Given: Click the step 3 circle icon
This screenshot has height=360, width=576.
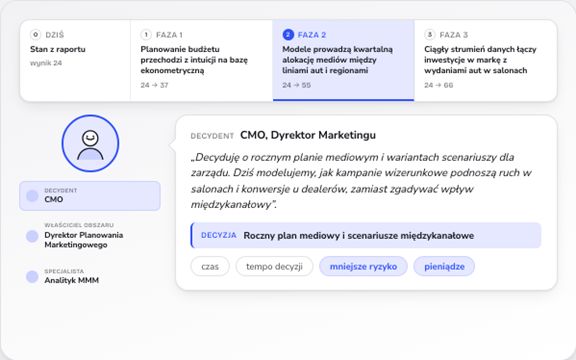Looking at the screenshot, I should point(429,35).
